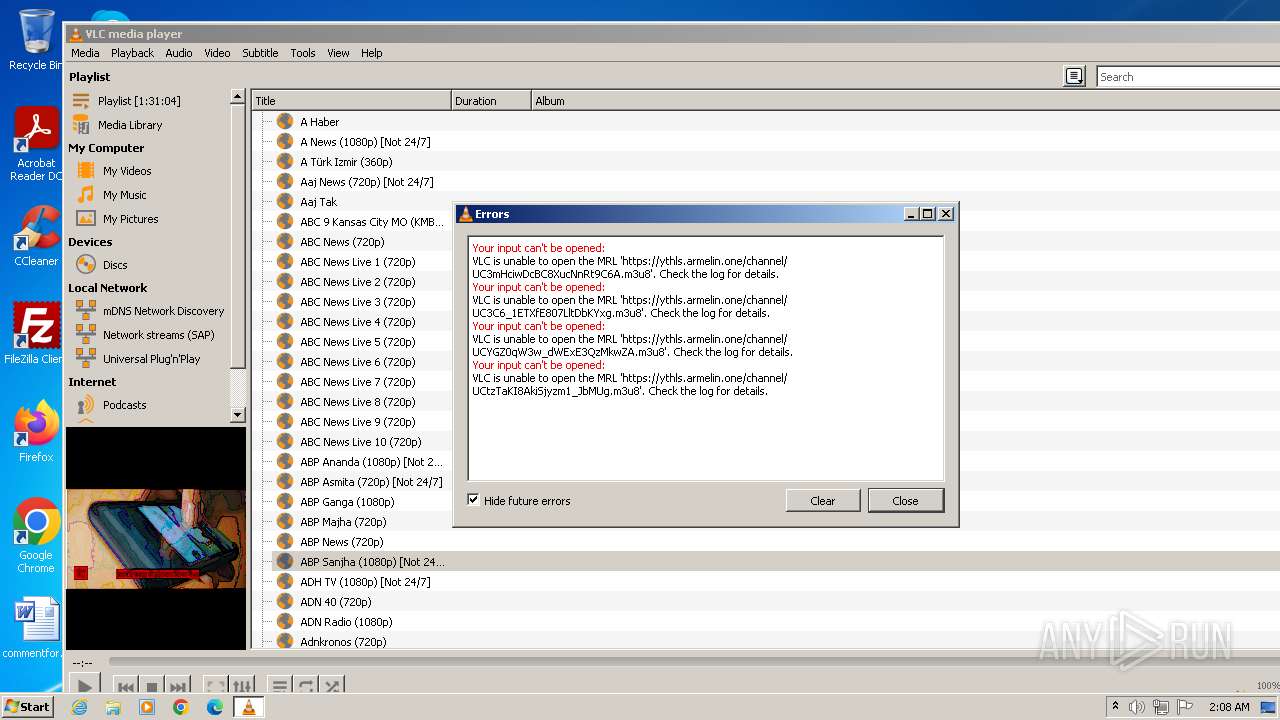Screen dimensions: 1280x720
Task: Select Universal Plug'n'Play
Action: point(149,359)
